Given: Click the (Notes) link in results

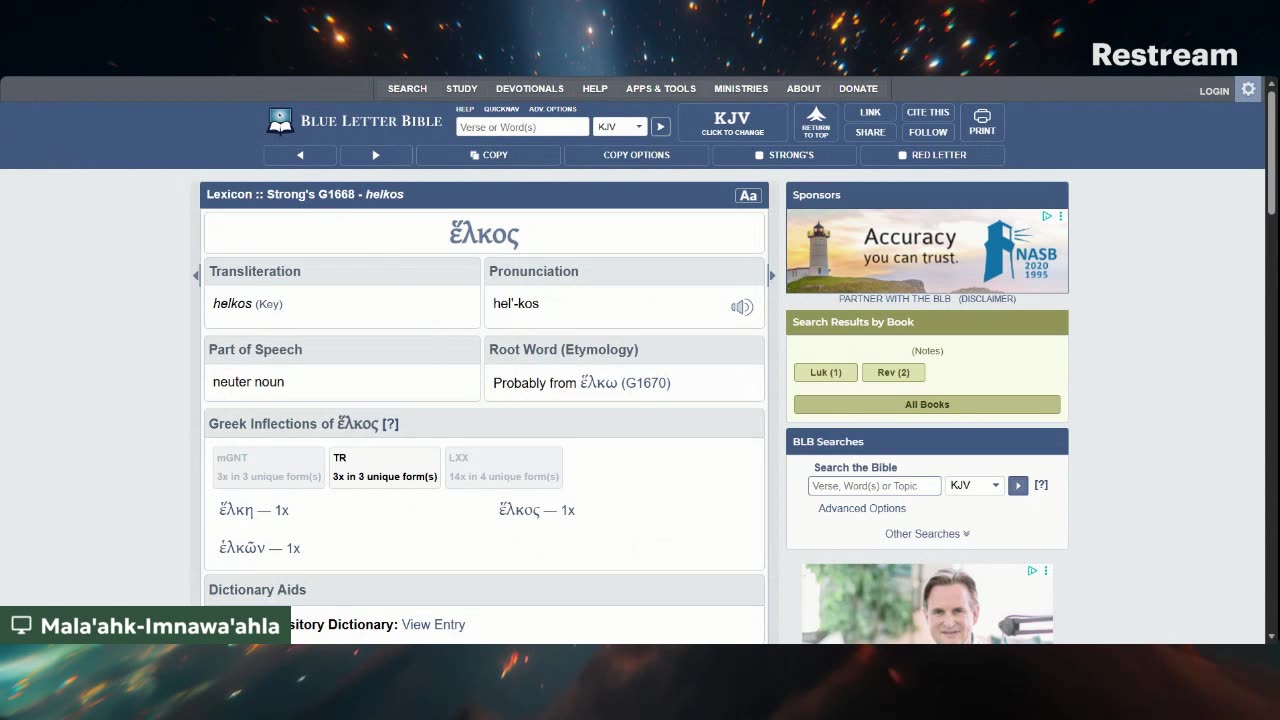Looking at the screenshot, I should tap(927, 351).
